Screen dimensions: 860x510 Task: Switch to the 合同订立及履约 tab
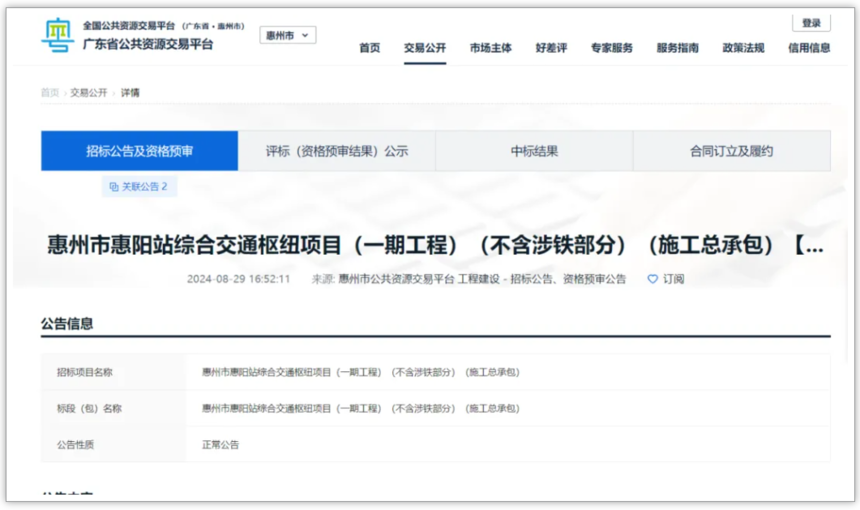732,151
